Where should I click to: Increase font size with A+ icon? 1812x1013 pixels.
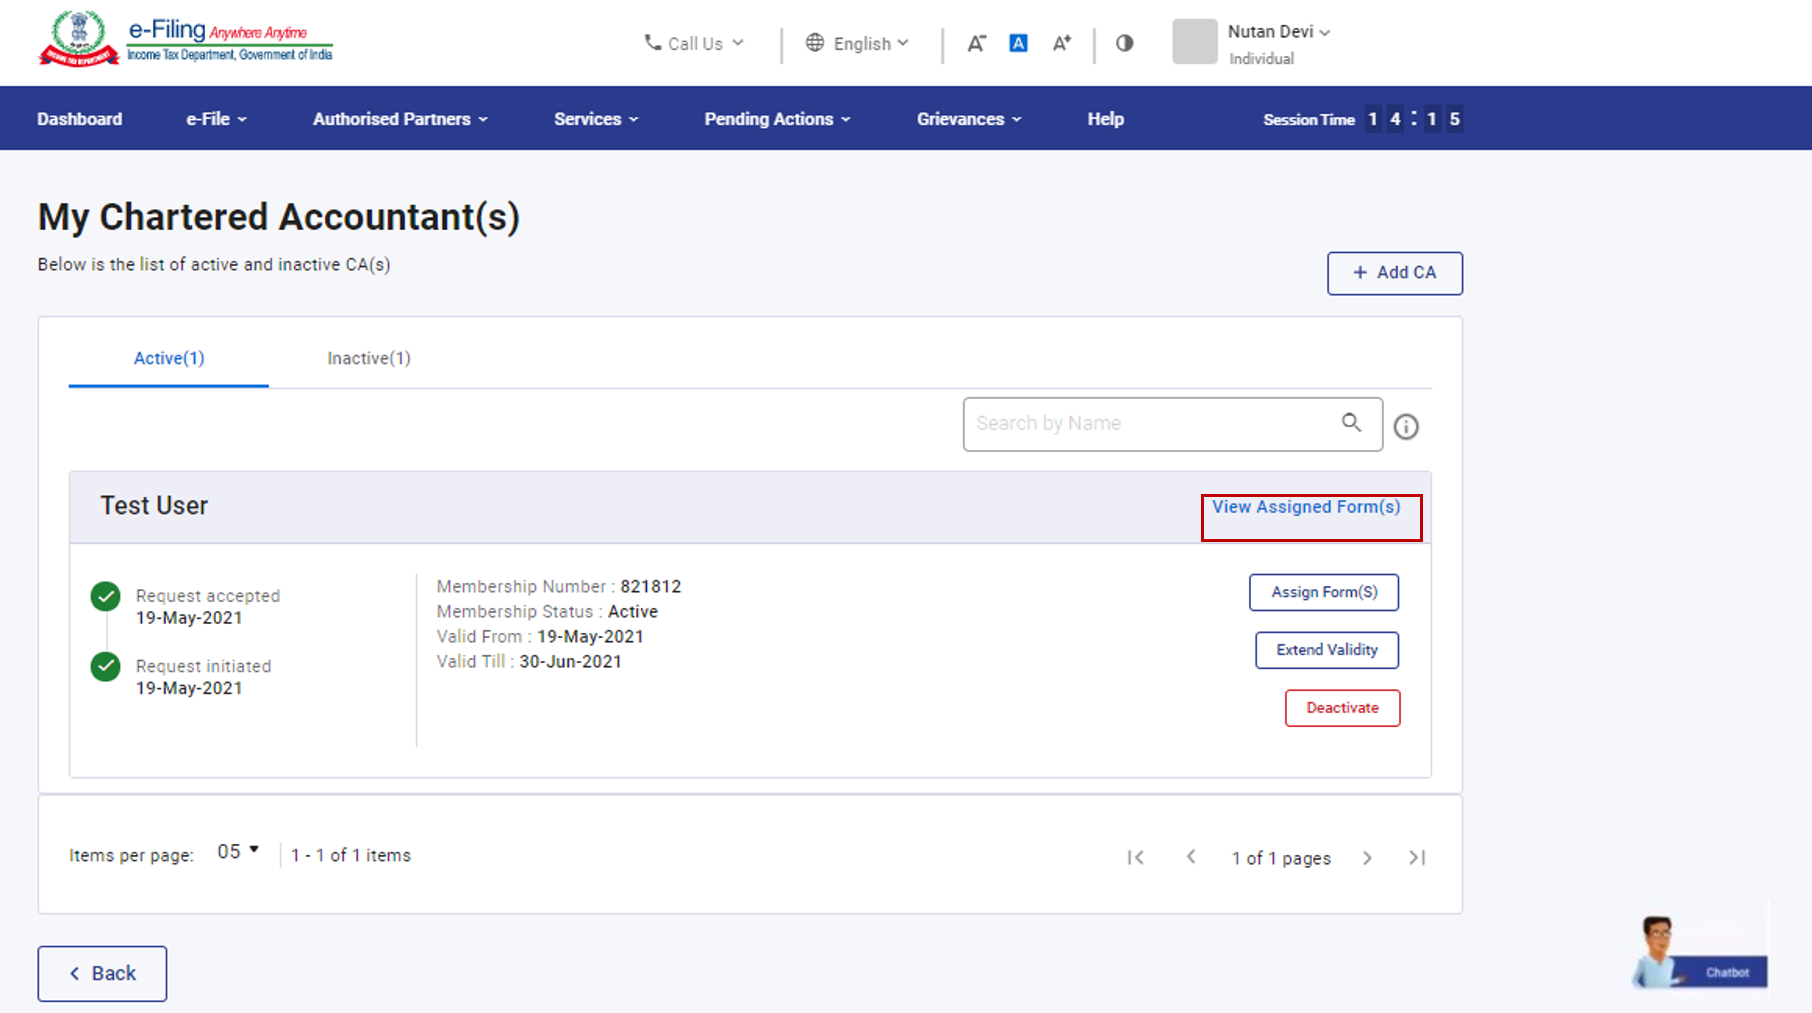coord(1061,43)
